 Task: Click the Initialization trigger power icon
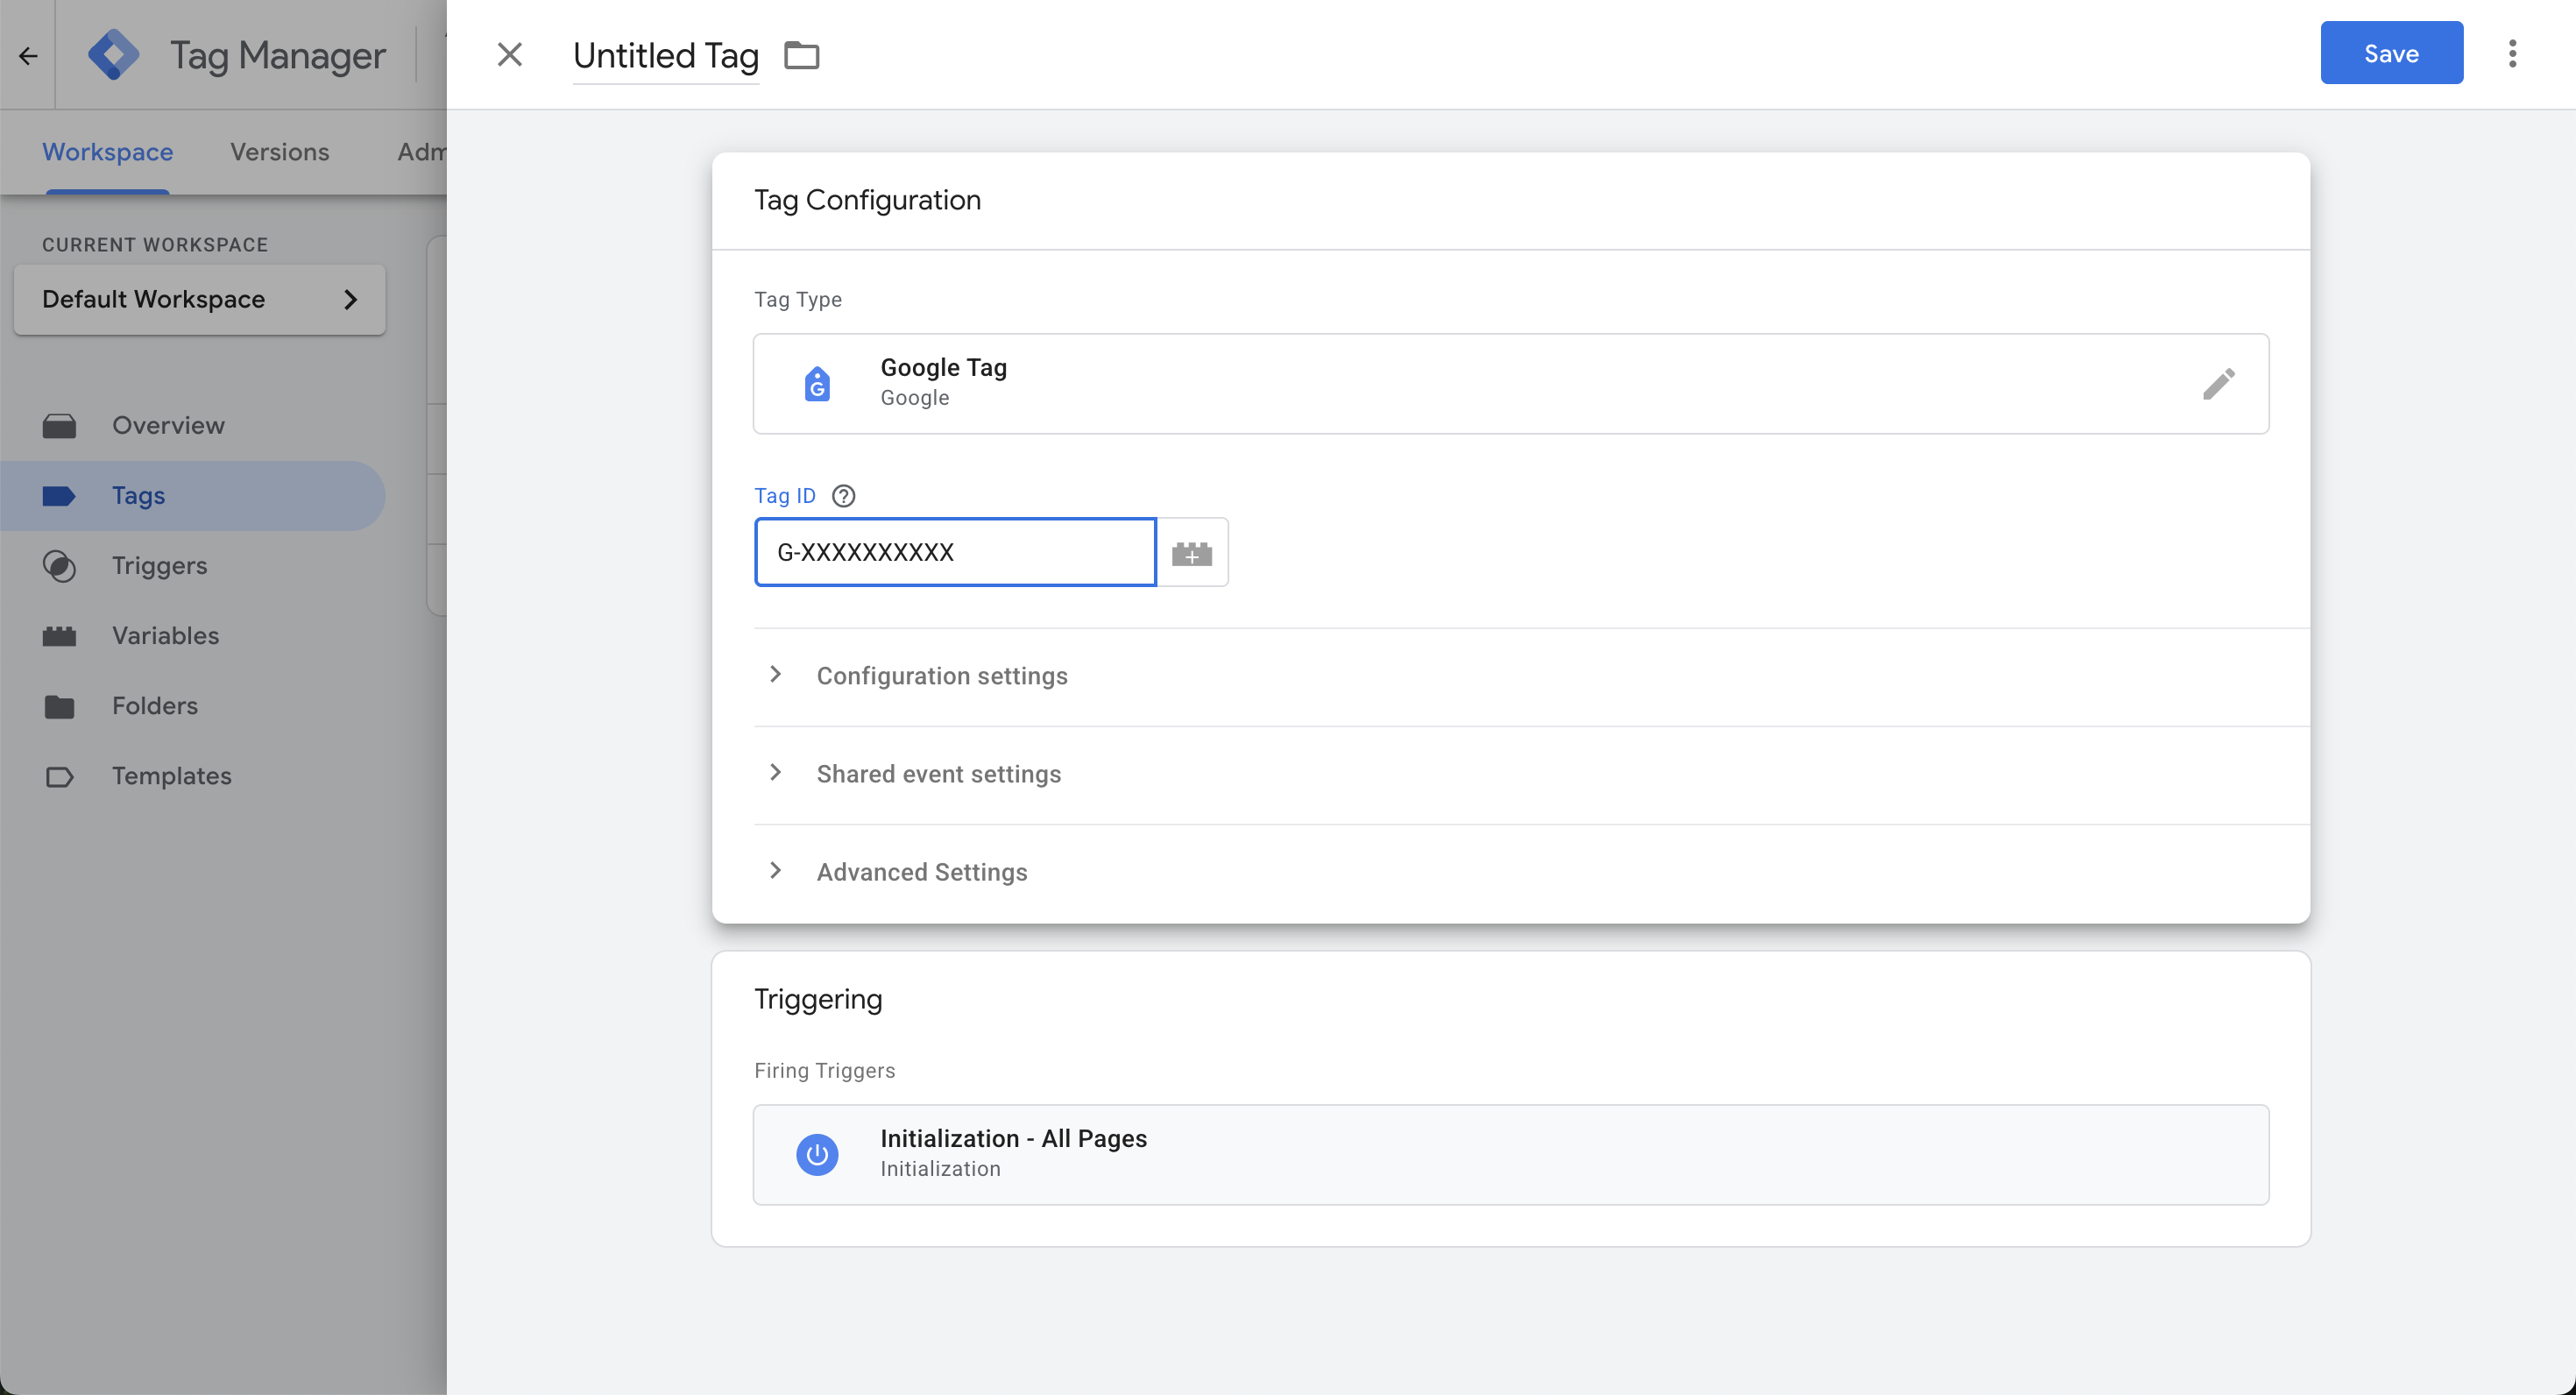pos(817,1155)
